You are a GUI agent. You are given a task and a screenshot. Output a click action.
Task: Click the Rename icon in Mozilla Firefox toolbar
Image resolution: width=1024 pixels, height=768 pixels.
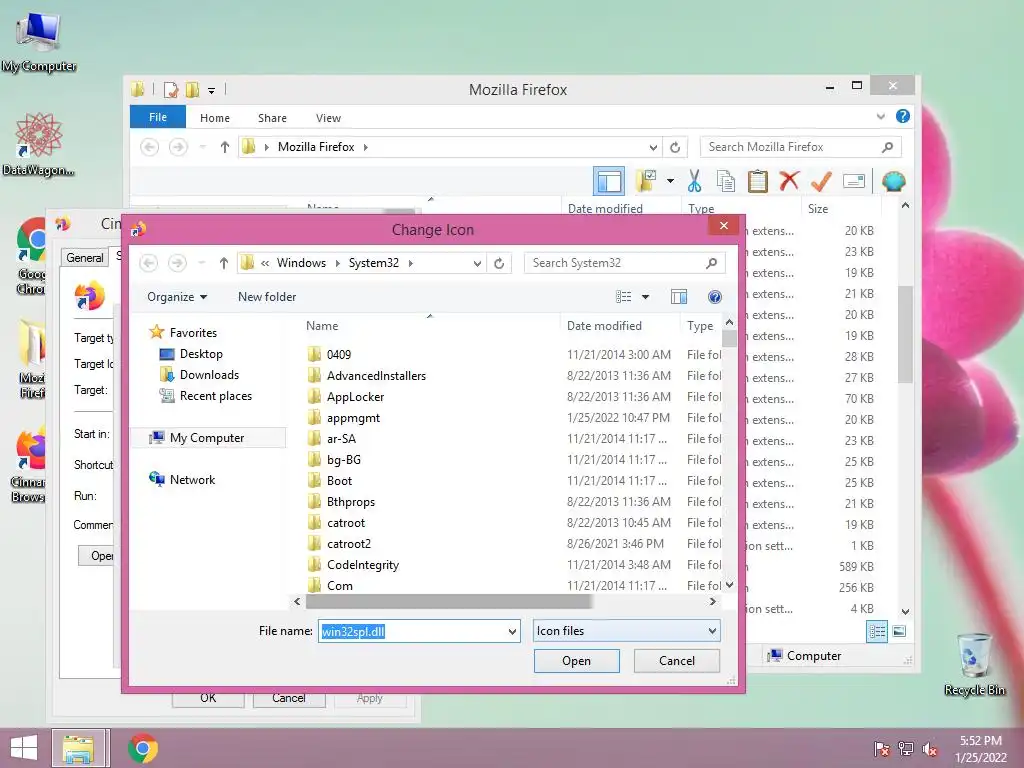tap(854, 181)
